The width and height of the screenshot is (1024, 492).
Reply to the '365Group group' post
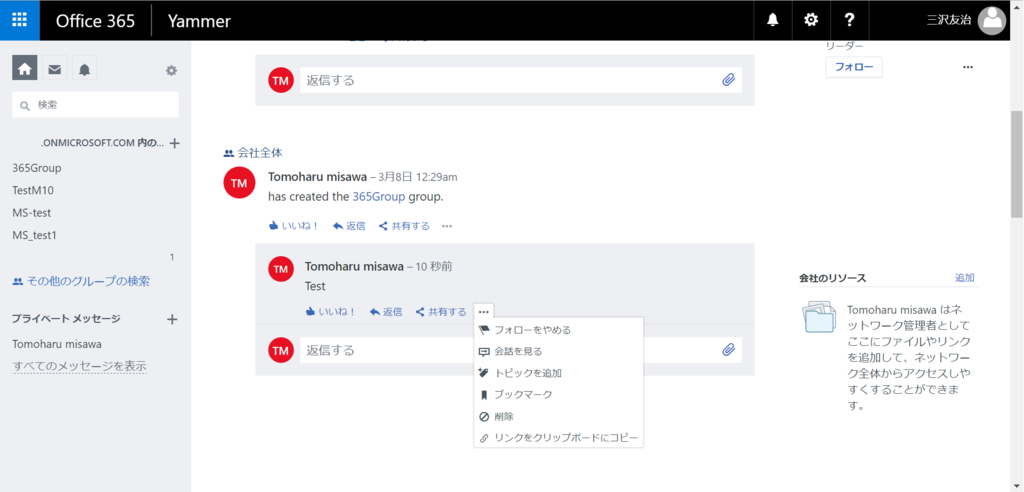tap(349, 226)
